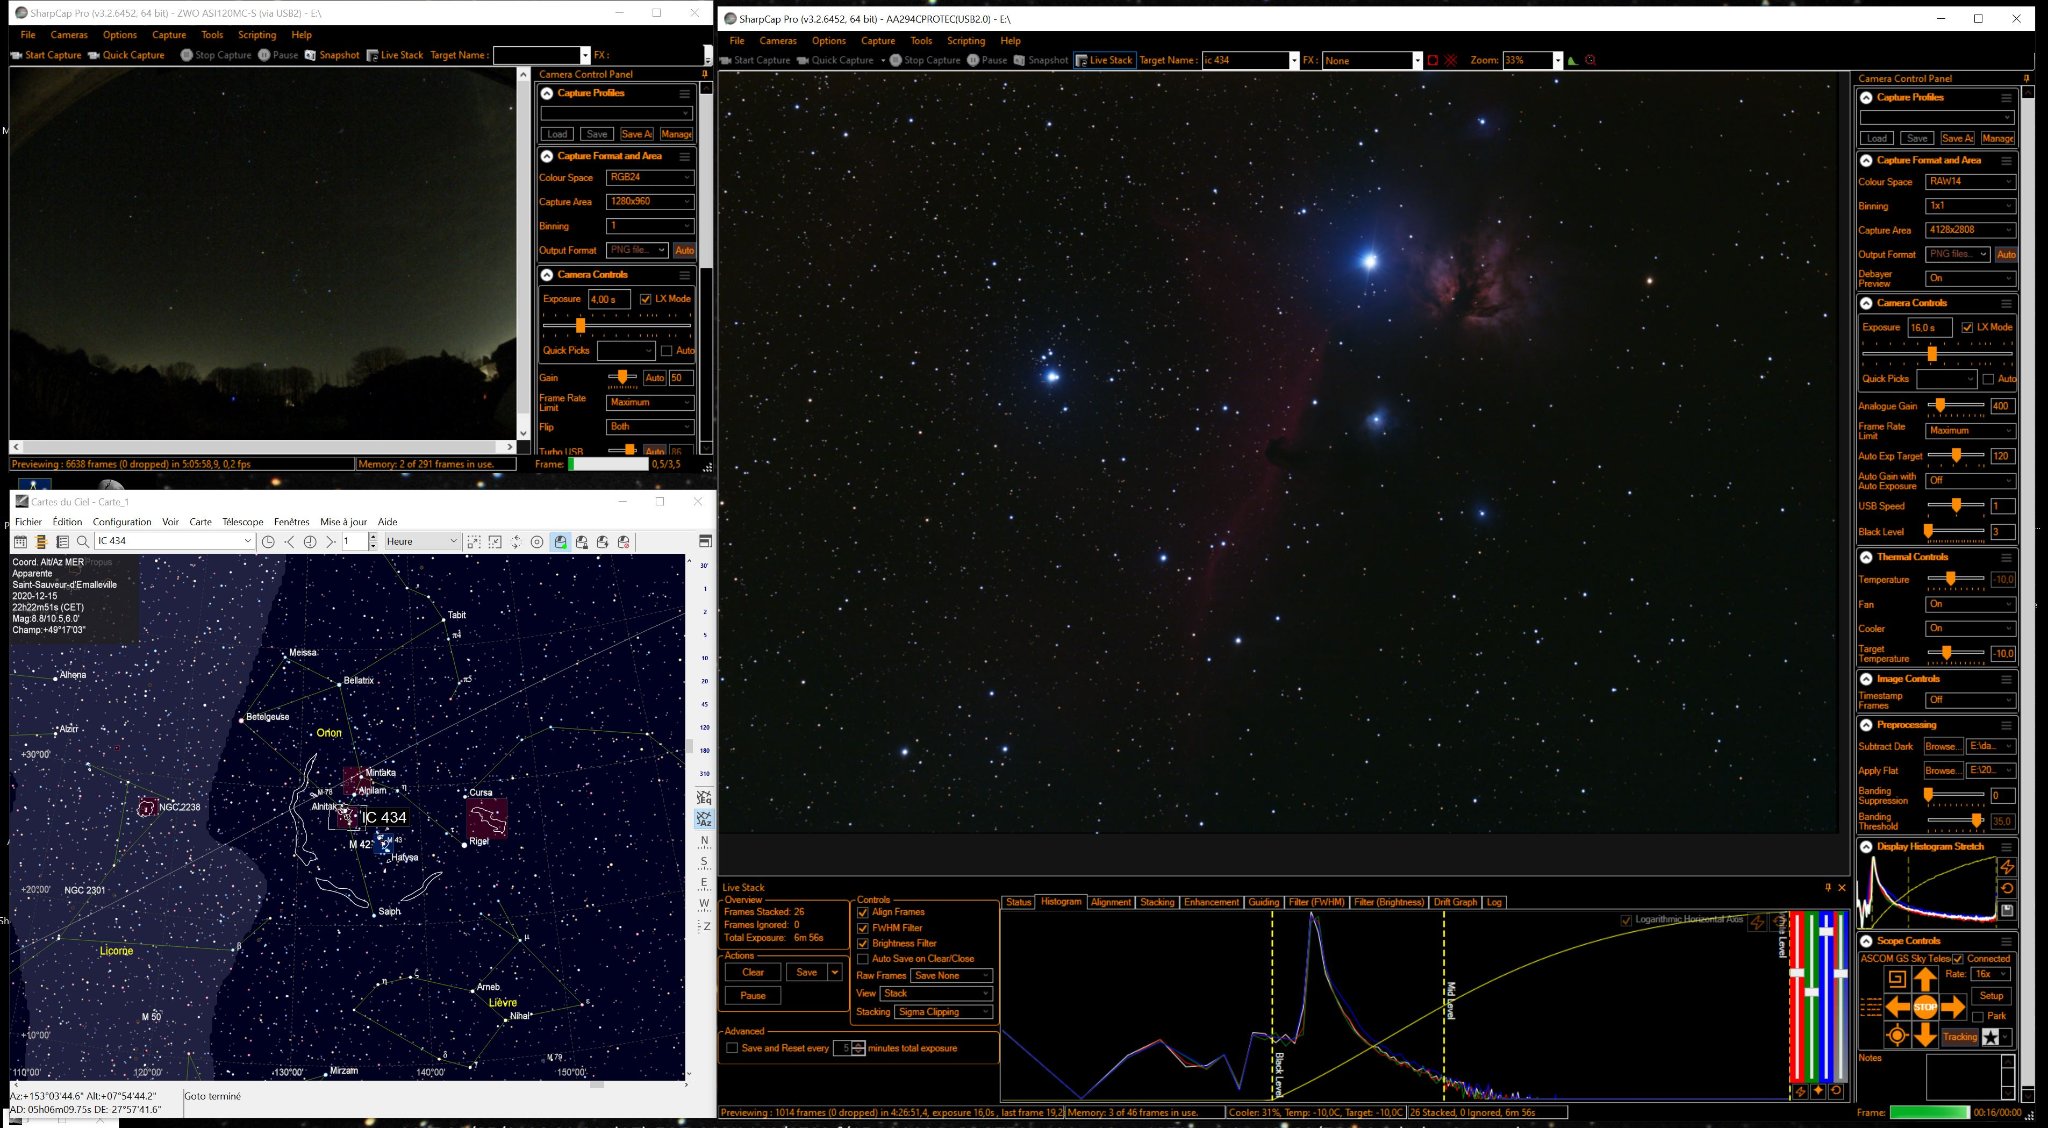The image size is (2048, 1128).
Task: Click the Black Level slider handle
Action: pyautogui.click(x=1929, y=531)
